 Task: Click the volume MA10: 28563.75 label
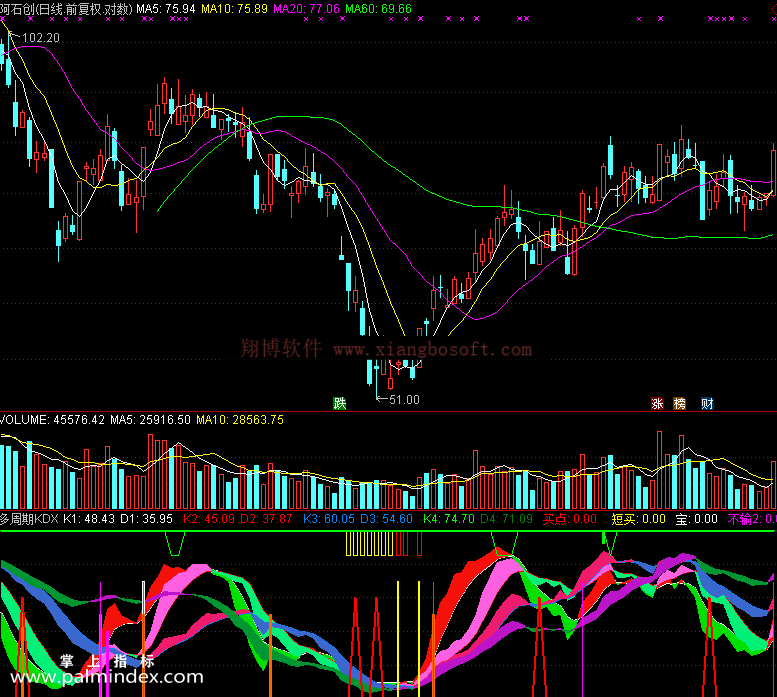click(239, 420)
